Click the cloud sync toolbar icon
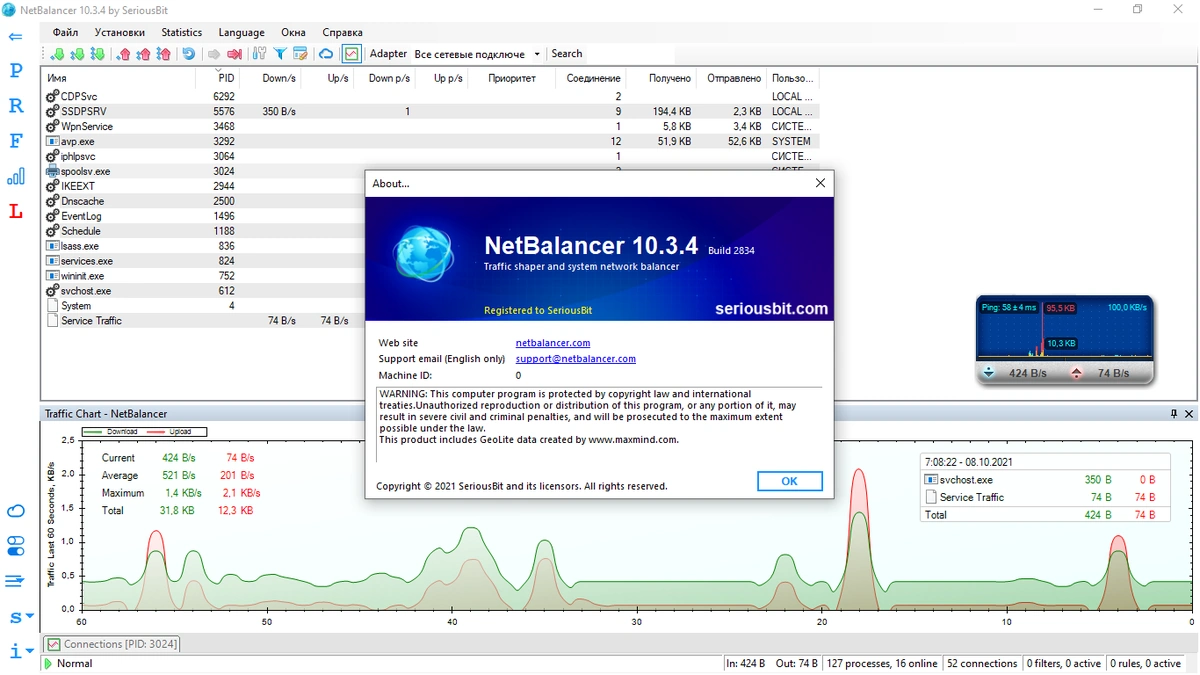 (326, 54)
